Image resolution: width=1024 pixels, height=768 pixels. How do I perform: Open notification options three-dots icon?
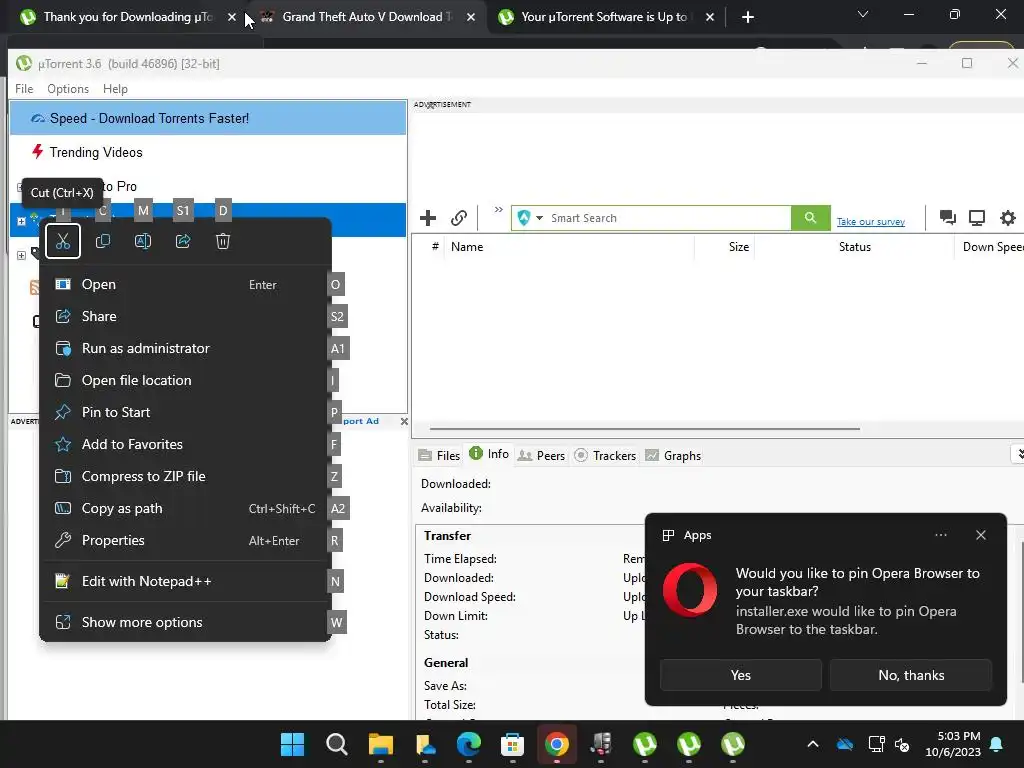coord(940,535)
